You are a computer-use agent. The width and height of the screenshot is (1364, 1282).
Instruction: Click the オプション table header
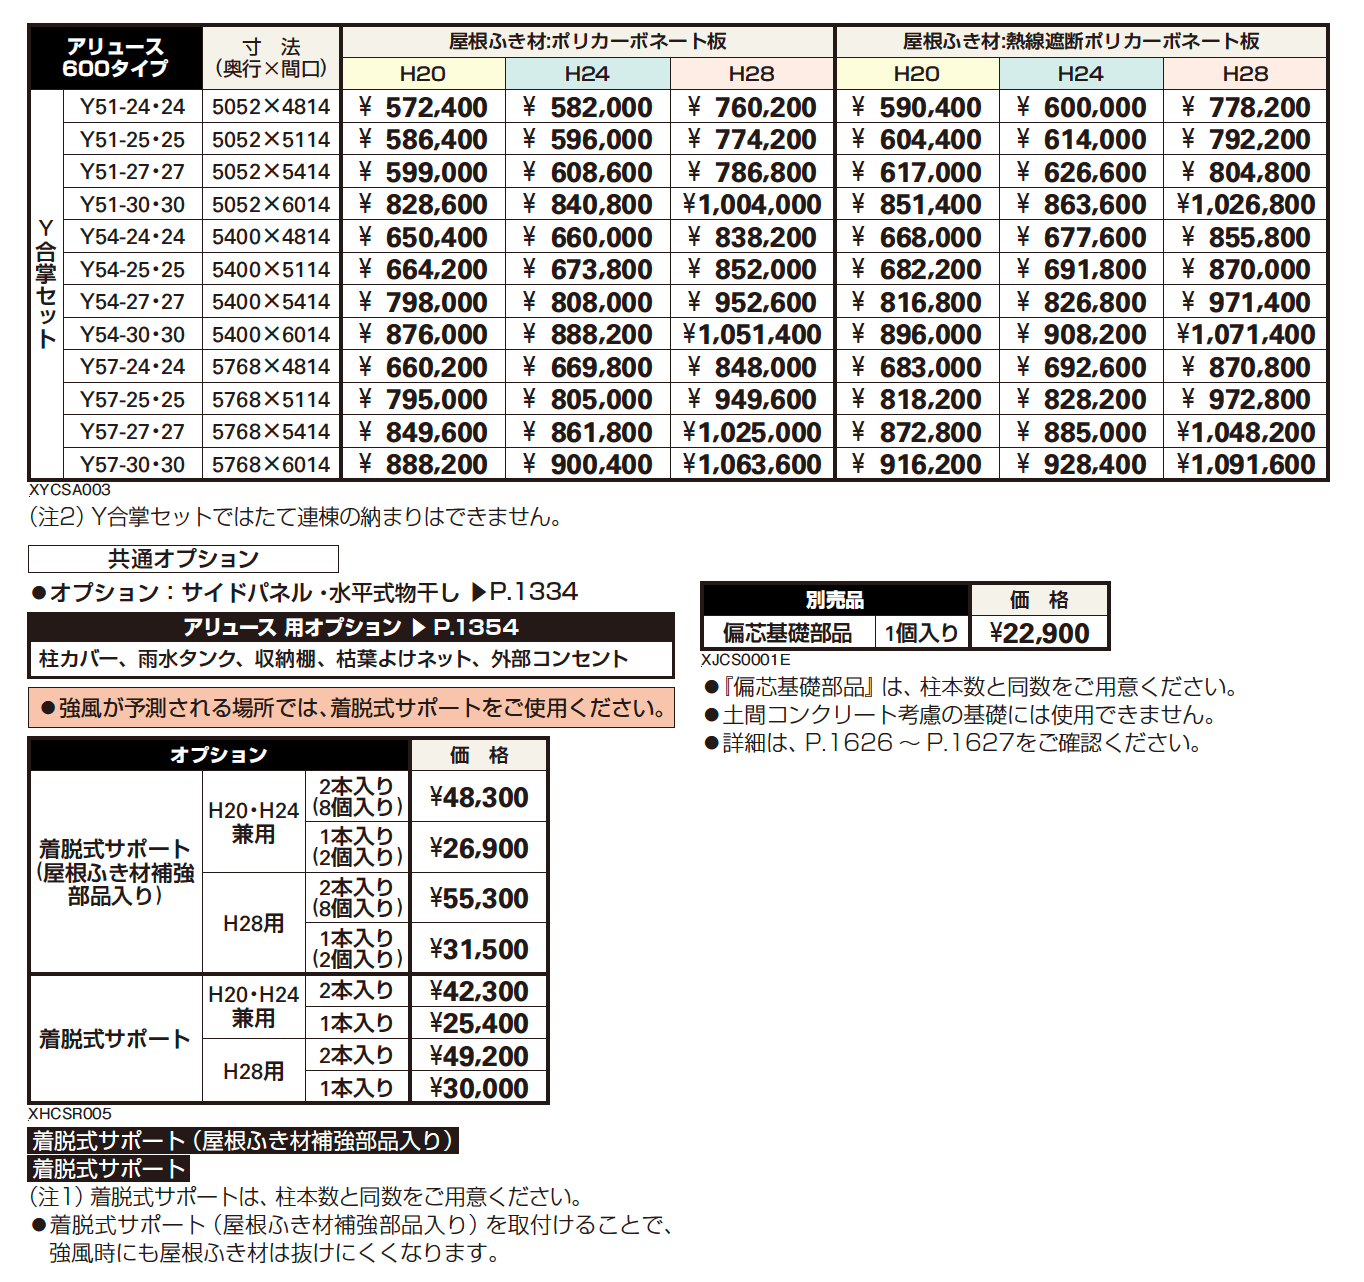click(219, 755)
